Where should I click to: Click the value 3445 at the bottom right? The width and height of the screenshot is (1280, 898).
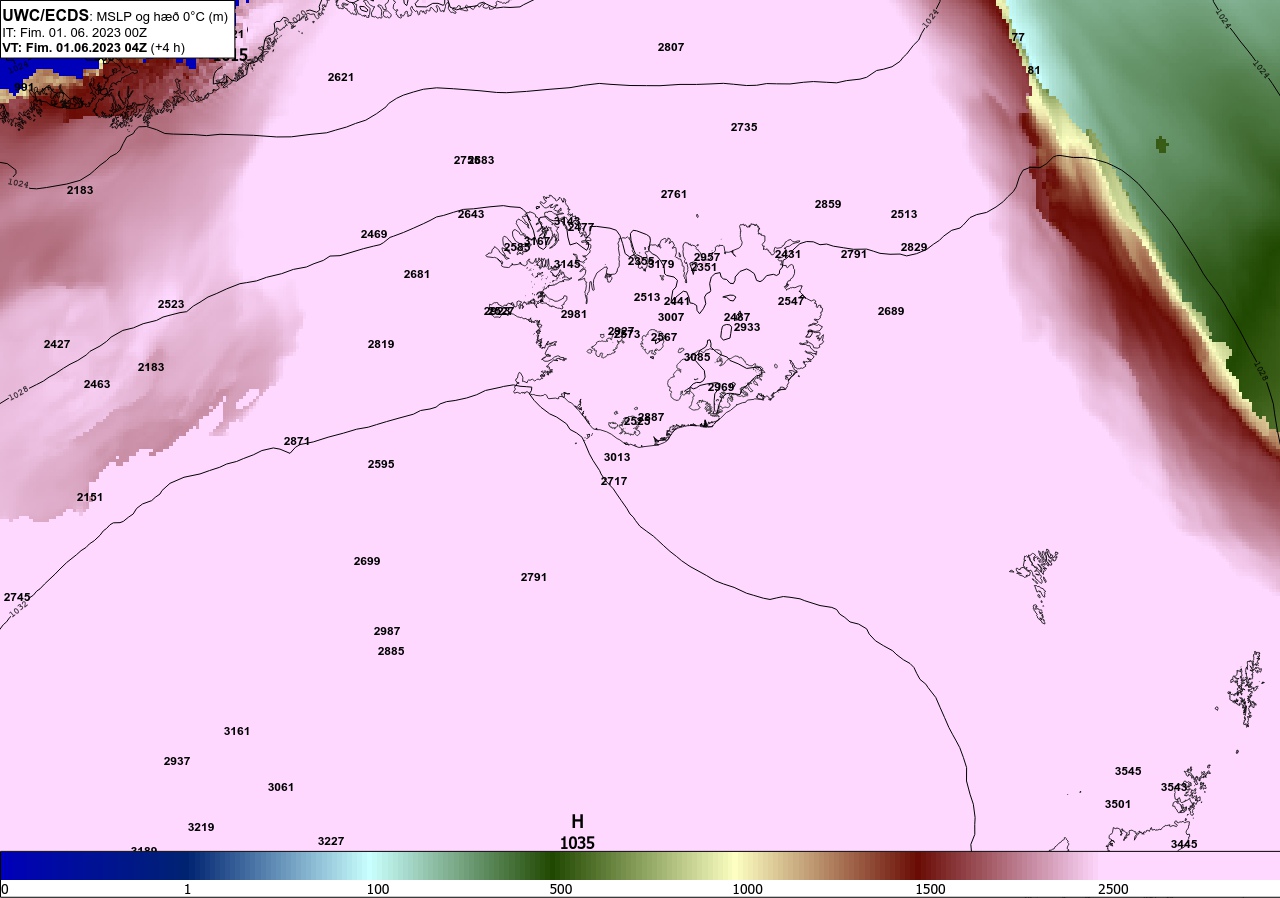(1184, 844)
